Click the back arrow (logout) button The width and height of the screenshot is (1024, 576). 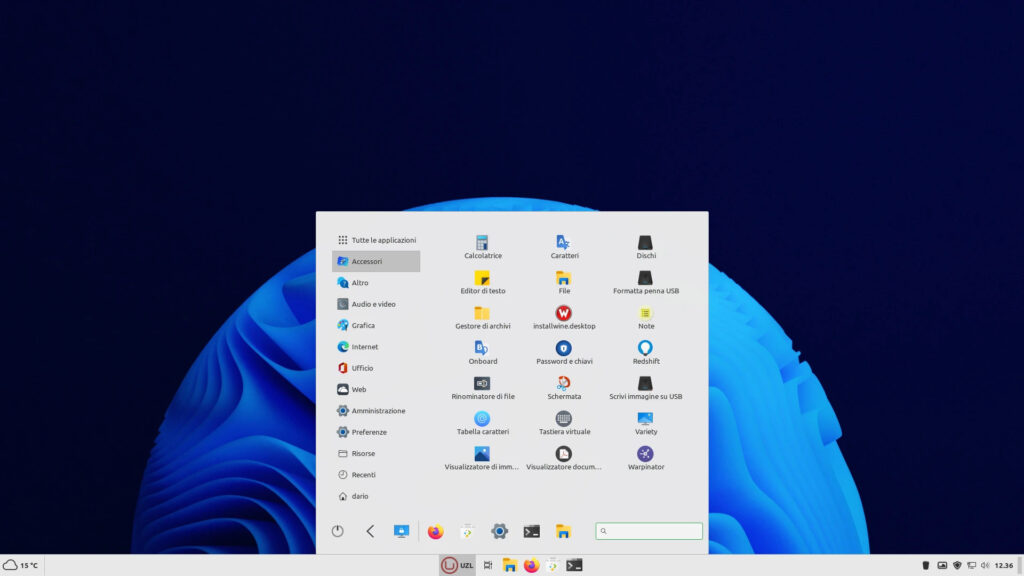[x=370, y=531]
